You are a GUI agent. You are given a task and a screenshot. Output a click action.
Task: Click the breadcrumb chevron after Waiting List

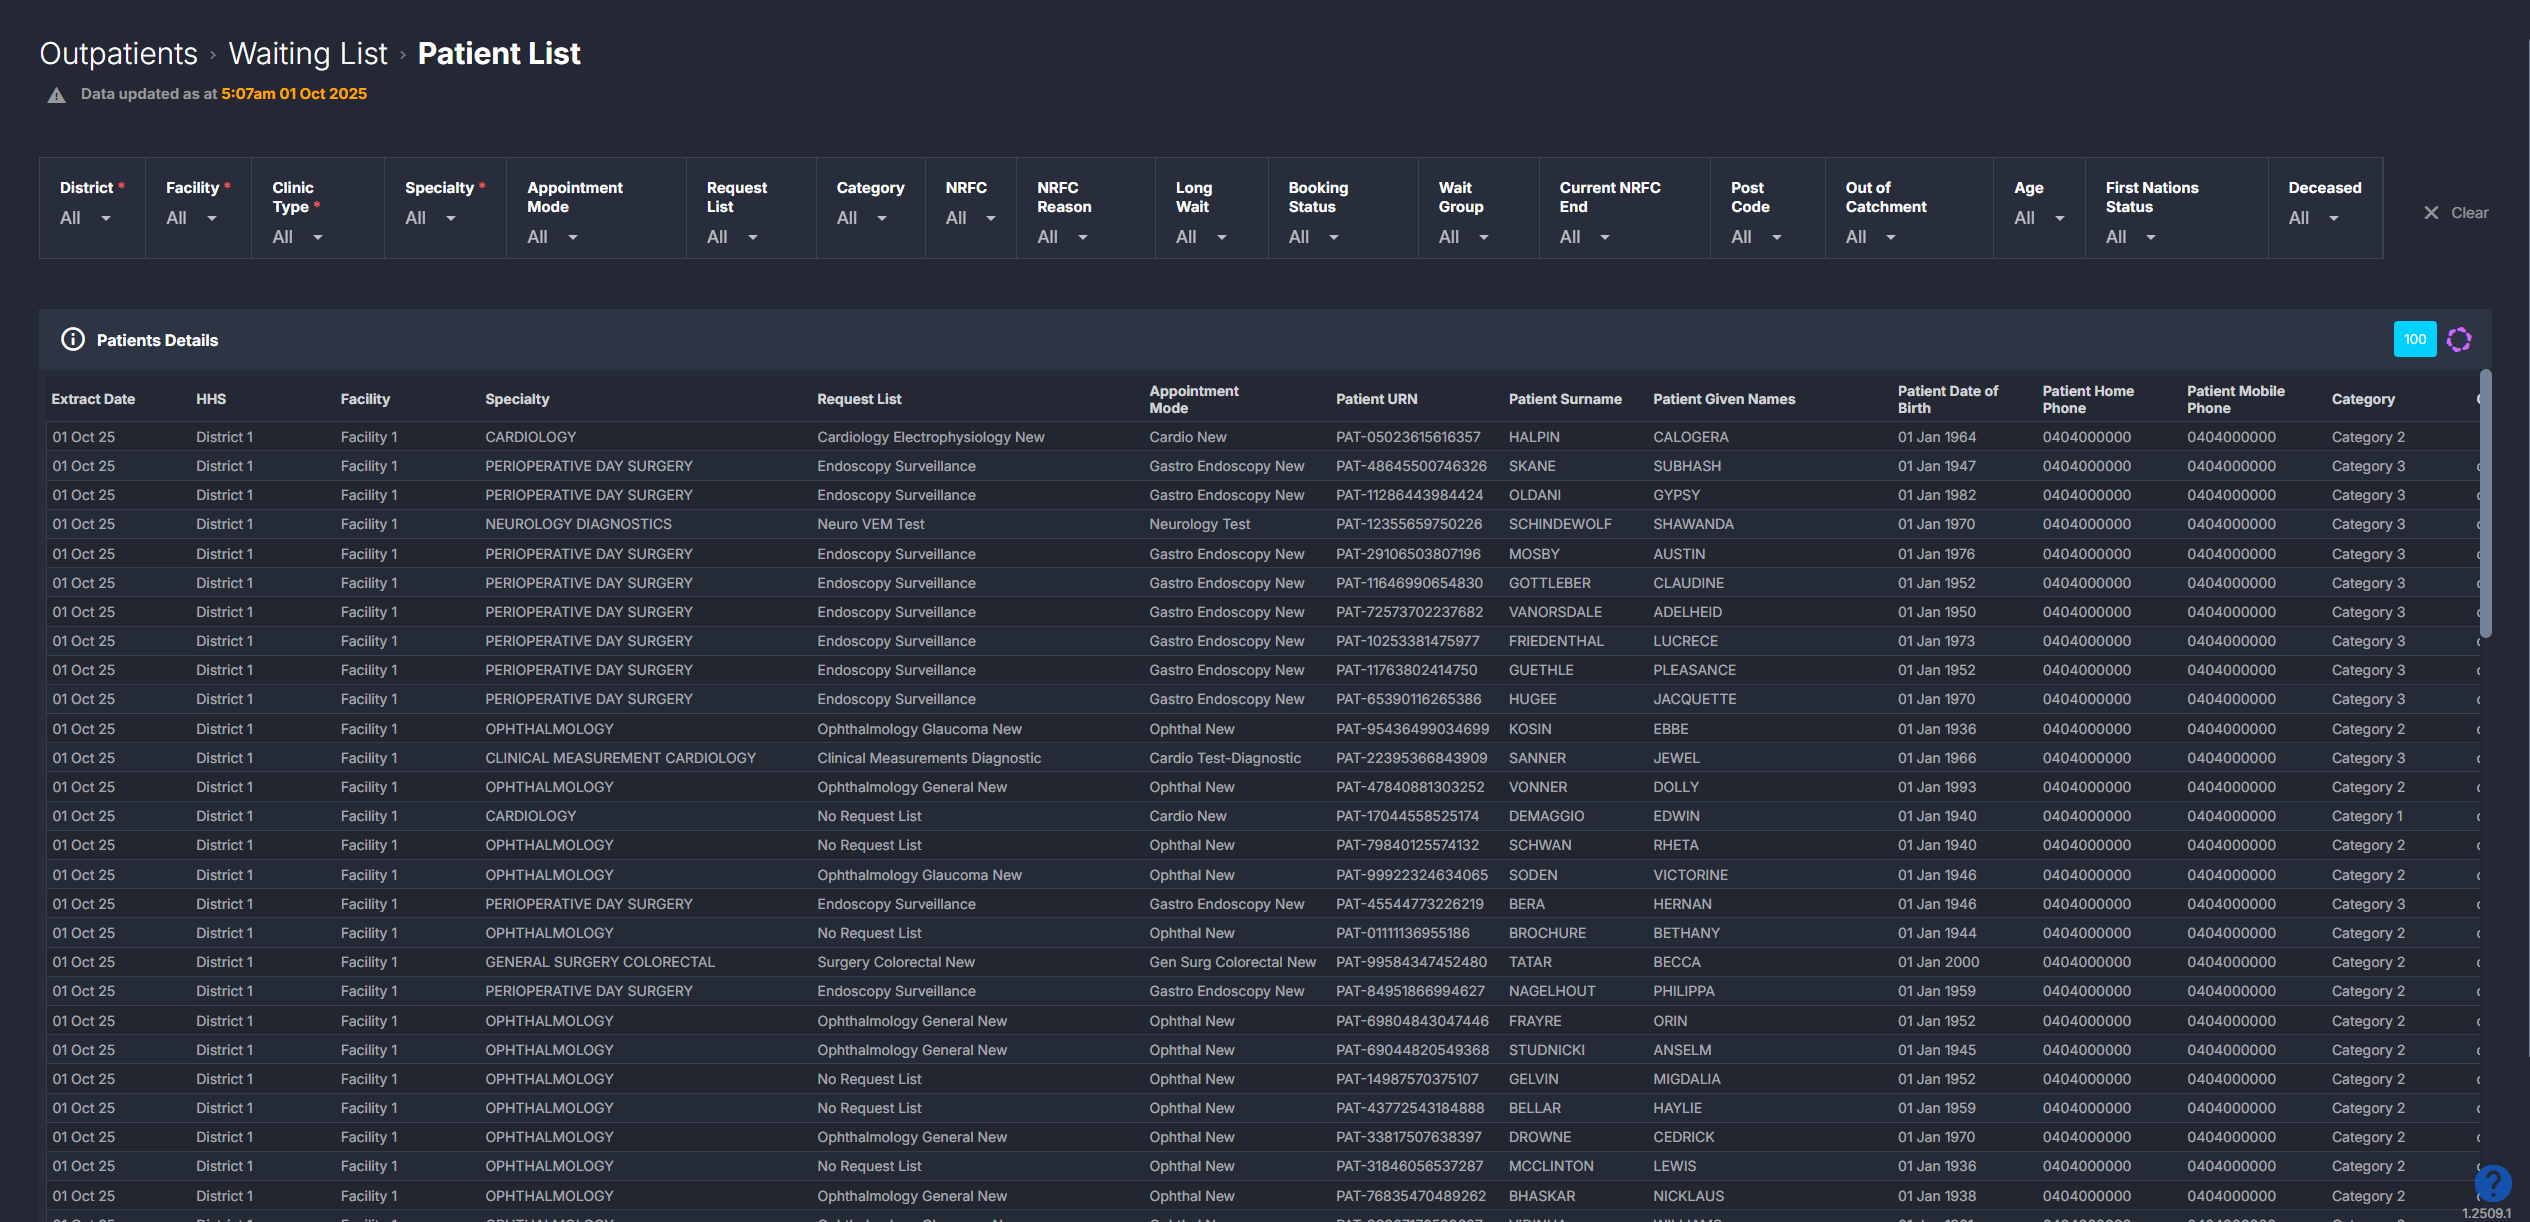(x=402, y=55)
